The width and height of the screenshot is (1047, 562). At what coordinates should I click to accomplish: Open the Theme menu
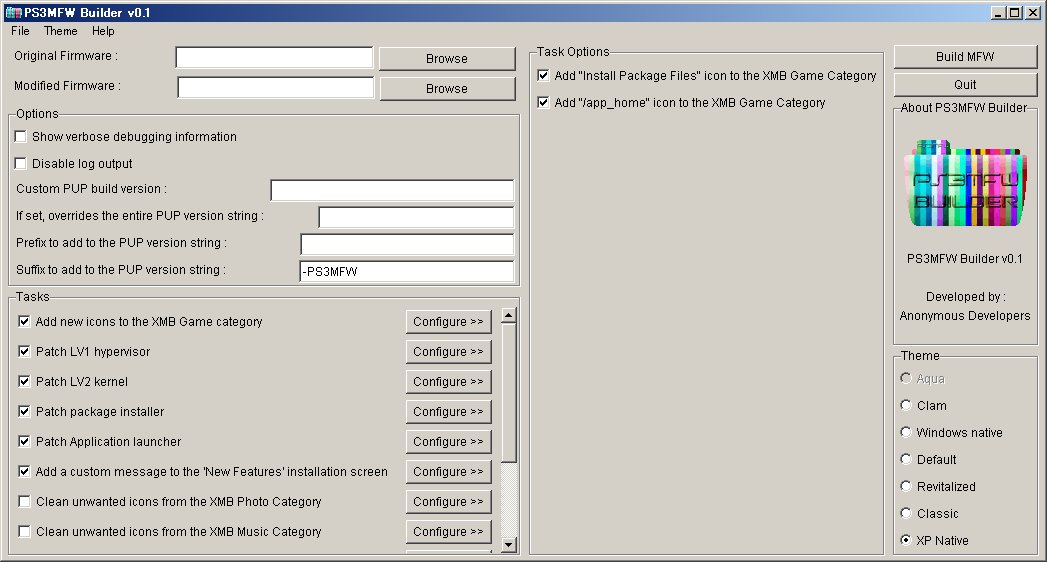click(x=61, y=31)
